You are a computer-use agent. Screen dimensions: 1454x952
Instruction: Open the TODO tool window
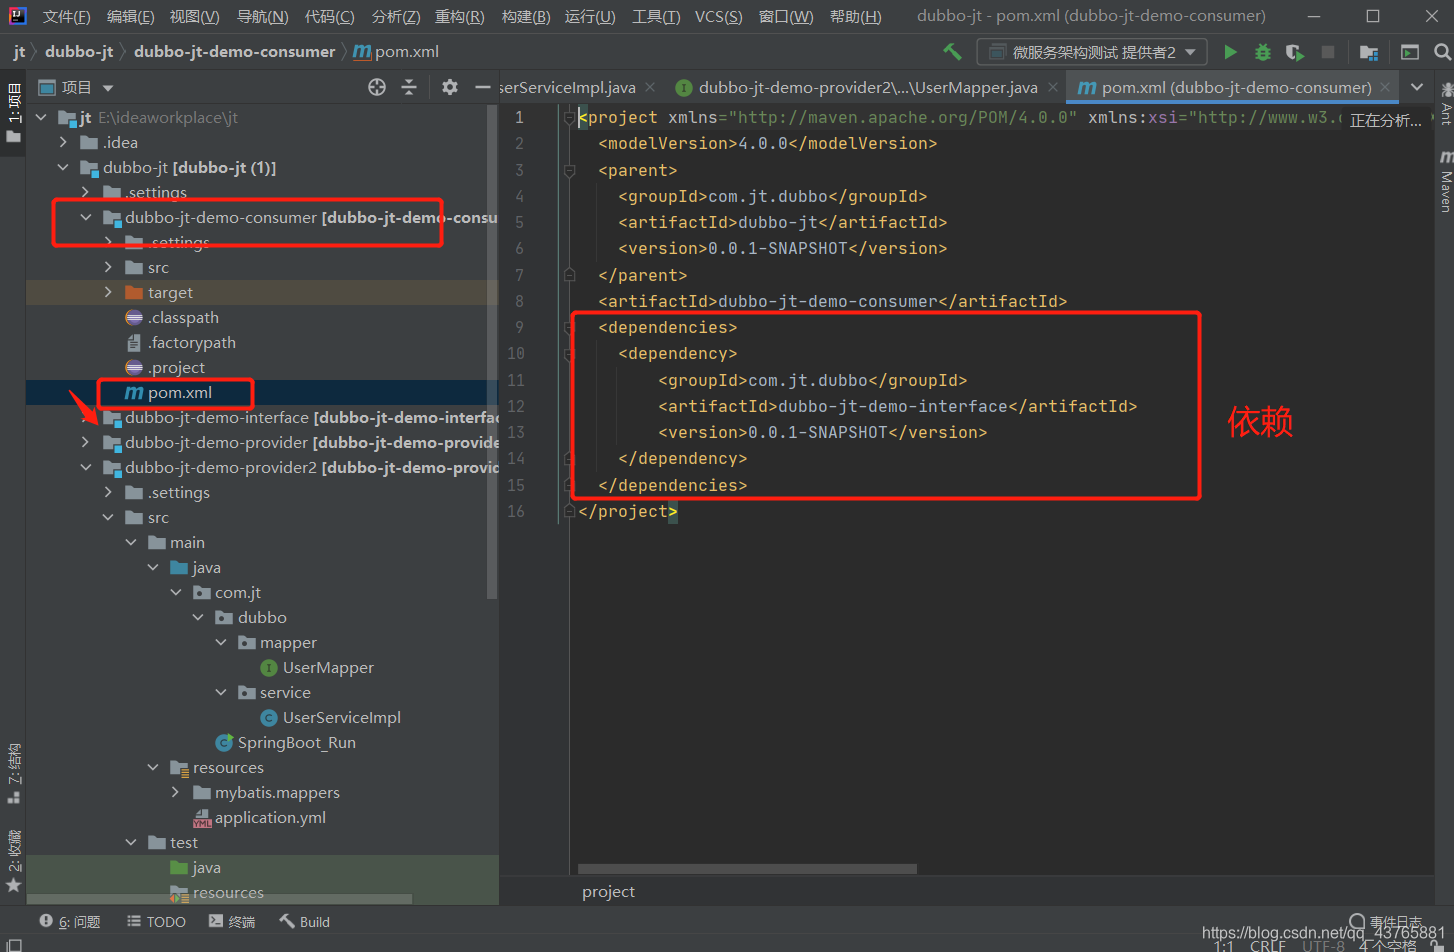[x=156, y=922]
